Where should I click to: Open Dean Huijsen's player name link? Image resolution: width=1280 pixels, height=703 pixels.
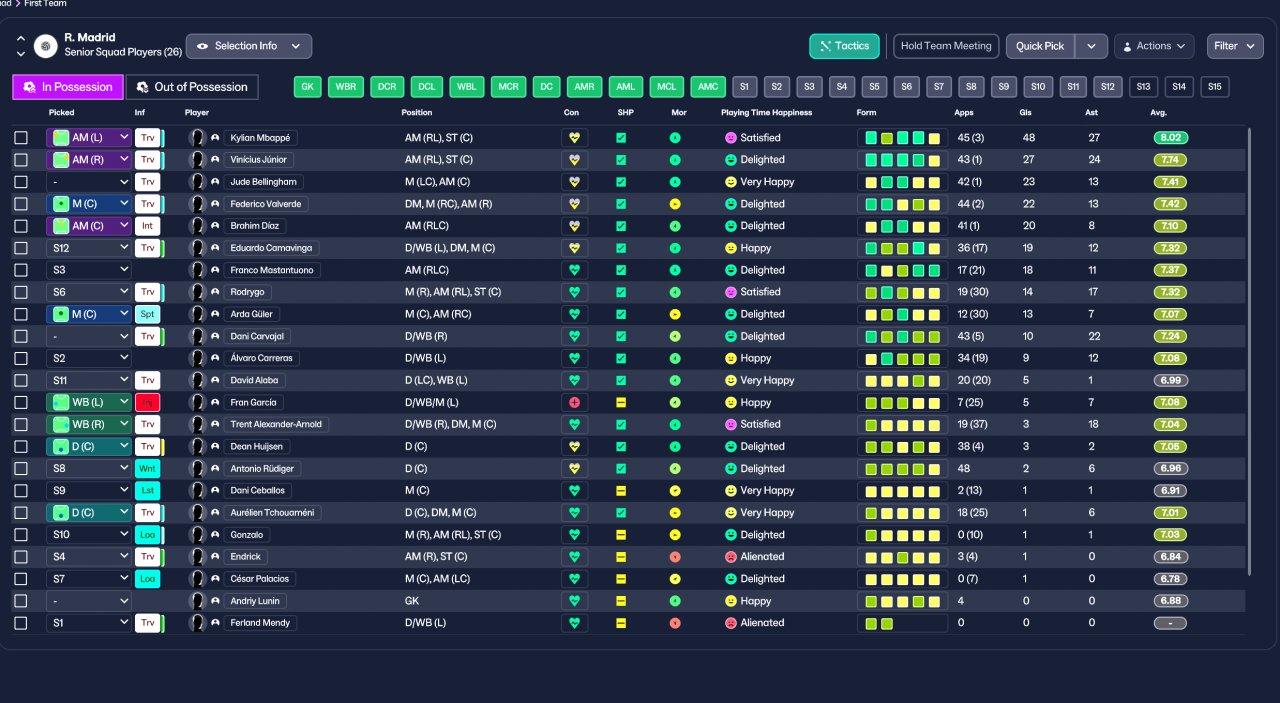click(256, 446)
